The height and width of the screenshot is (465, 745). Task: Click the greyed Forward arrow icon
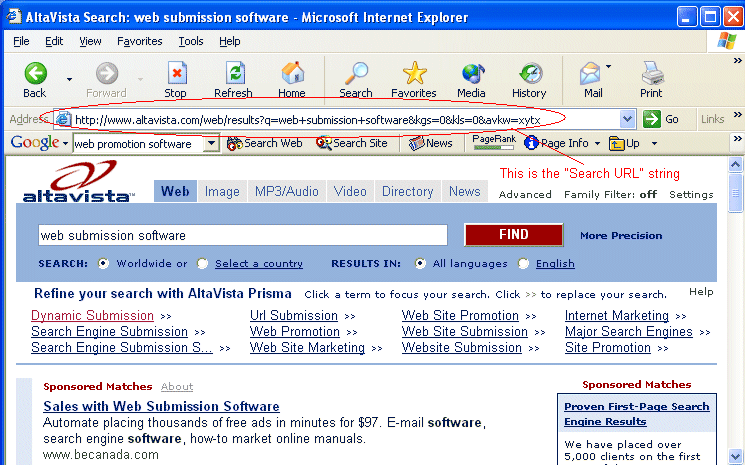(x=106, y=74)
